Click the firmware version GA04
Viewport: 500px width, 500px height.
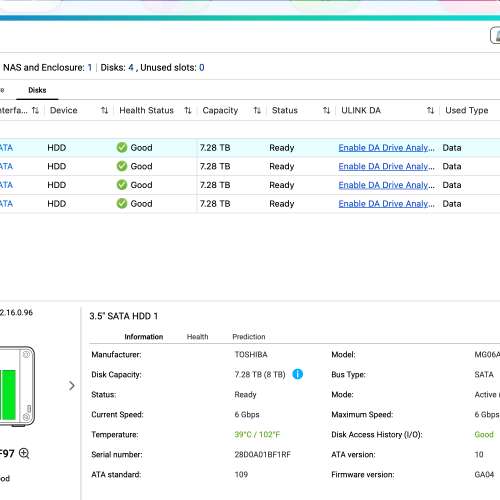pyautogui.click(x=484, y=474)
